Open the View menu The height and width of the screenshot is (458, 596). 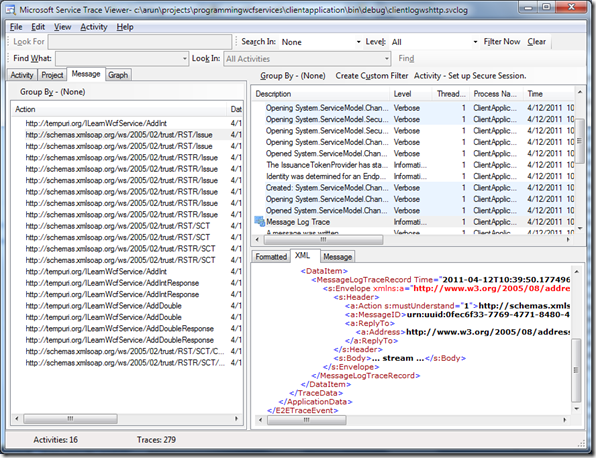click(62, 27)
